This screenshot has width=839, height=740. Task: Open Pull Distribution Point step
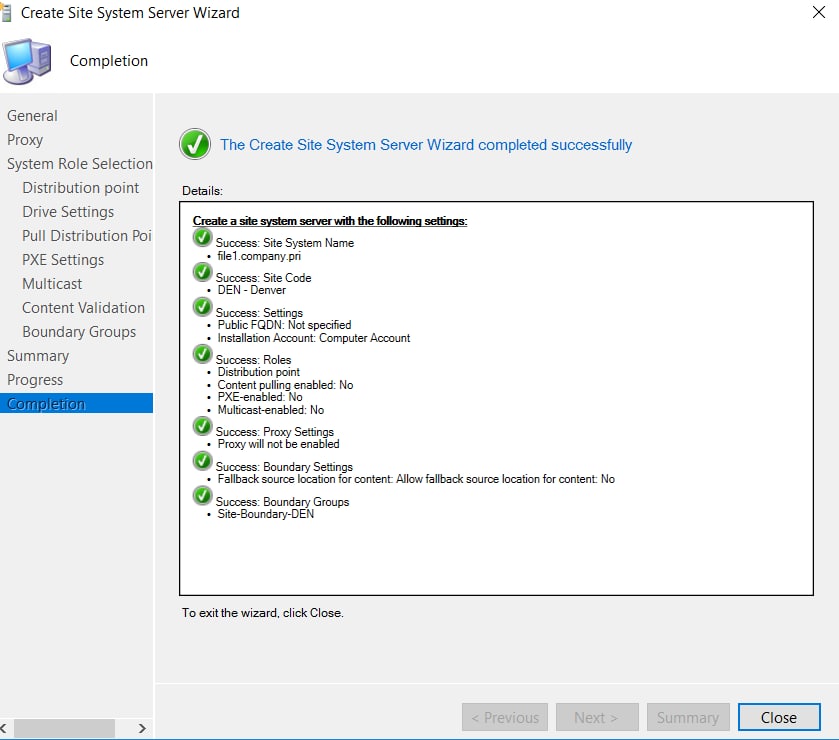coord(87,236)
